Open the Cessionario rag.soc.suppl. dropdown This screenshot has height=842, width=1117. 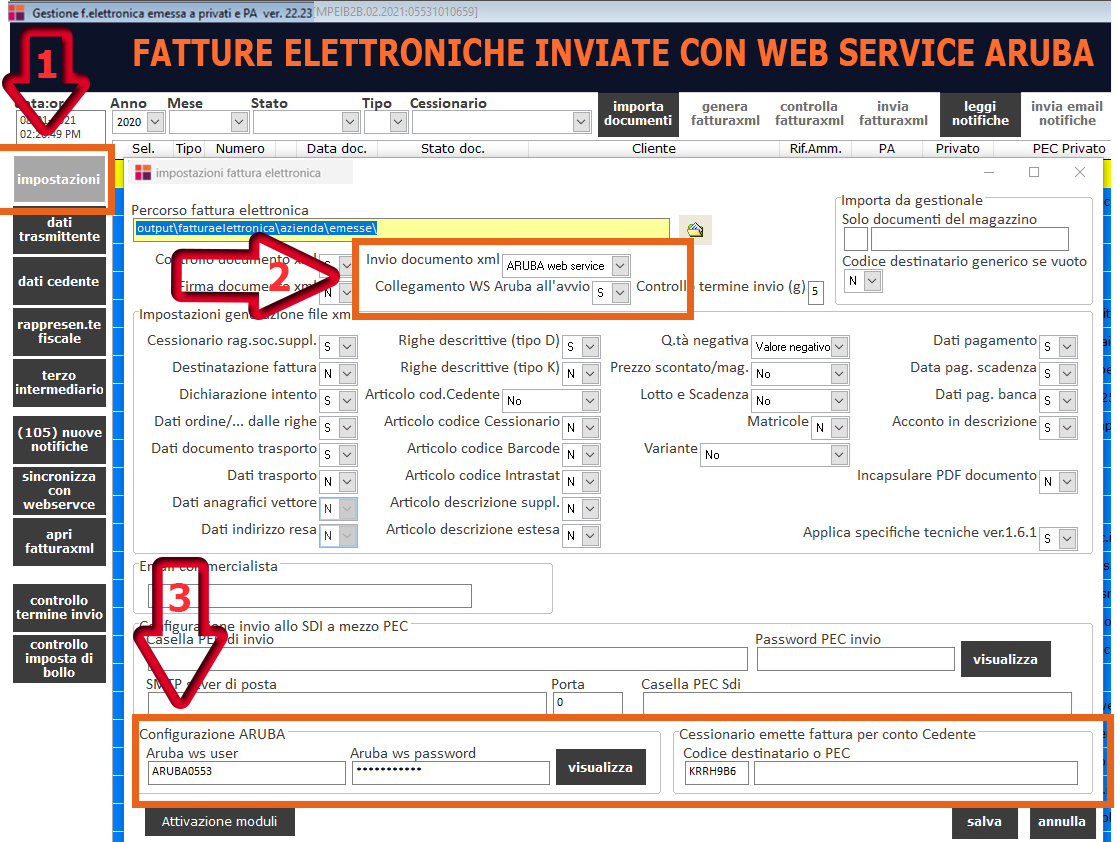click(x=347, y=347)
